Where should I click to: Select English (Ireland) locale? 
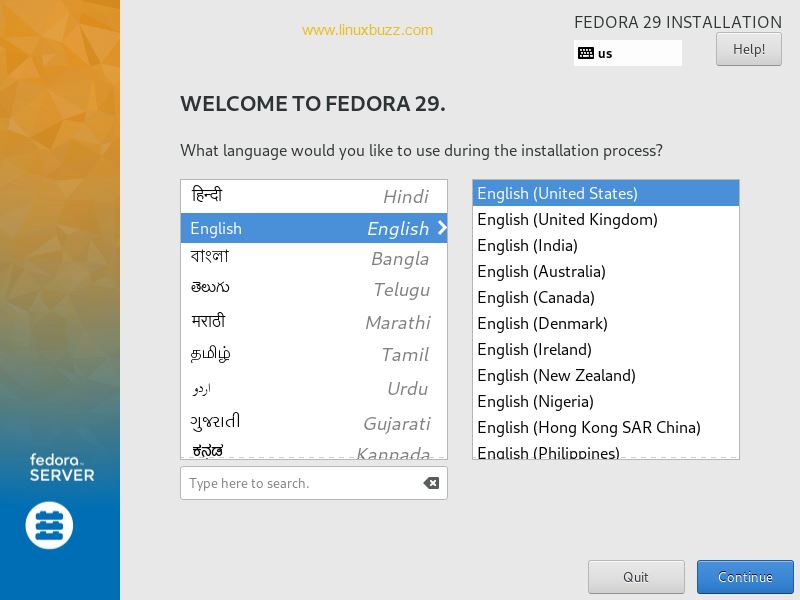click(x=606, y=349)
